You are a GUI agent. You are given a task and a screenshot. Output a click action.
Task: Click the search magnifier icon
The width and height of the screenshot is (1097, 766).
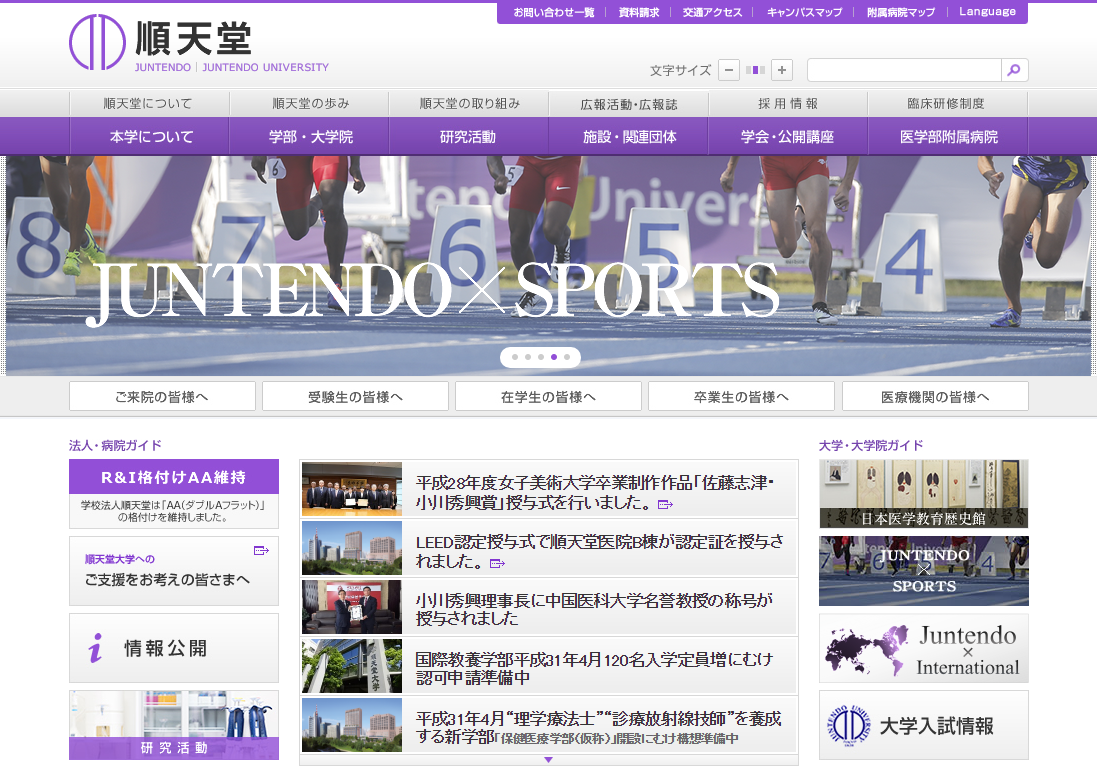[x=1014, y=70]
